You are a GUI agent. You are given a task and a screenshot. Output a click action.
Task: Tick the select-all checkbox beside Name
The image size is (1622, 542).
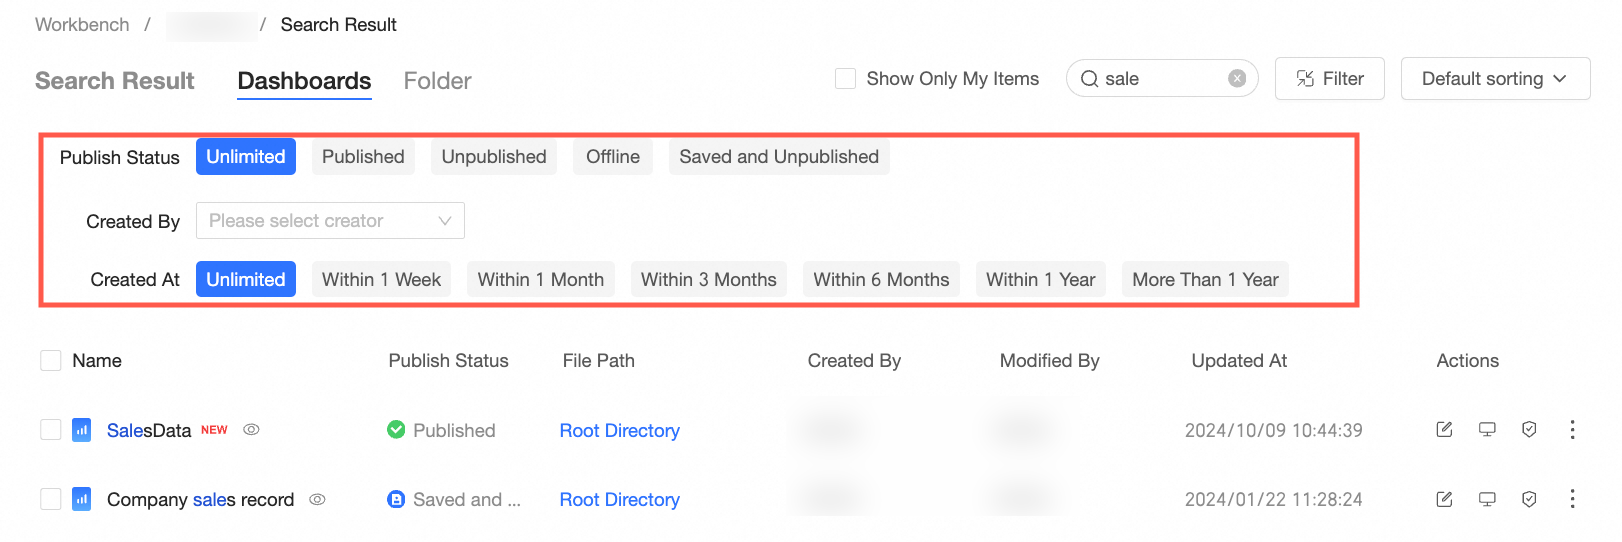pyautogui.click(x=51, y=360)
